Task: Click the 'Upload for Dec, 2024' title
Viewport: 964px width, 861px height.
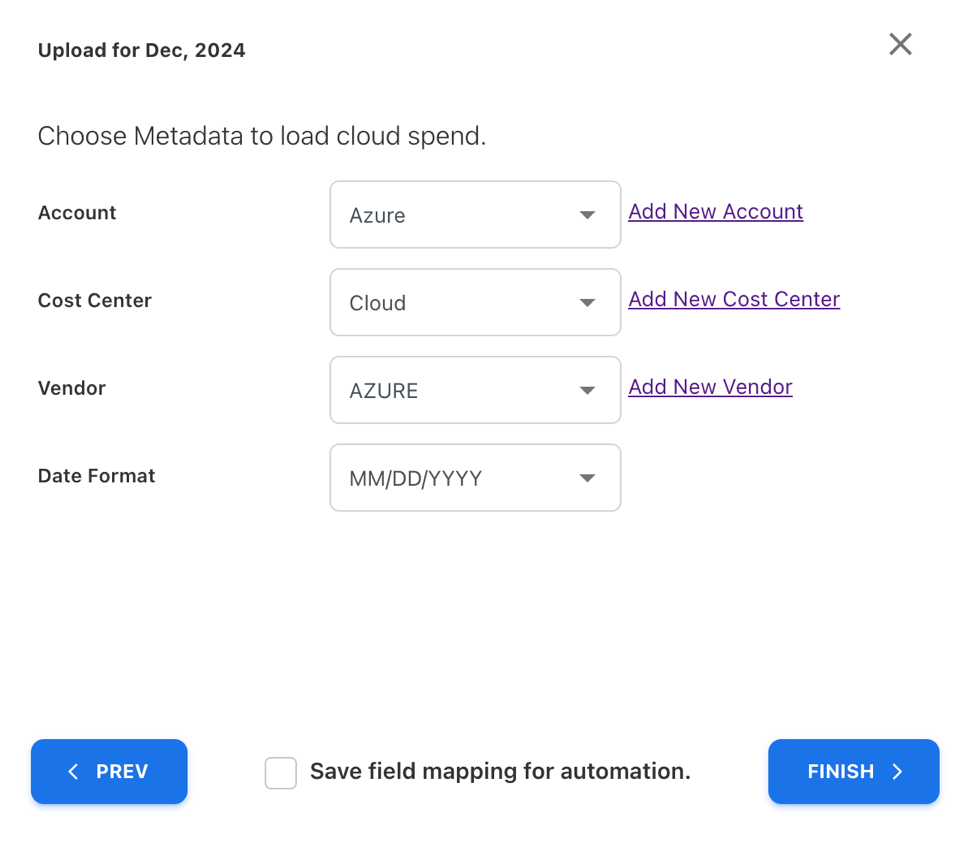Action: pyautogui.click(x=141, y=50)
